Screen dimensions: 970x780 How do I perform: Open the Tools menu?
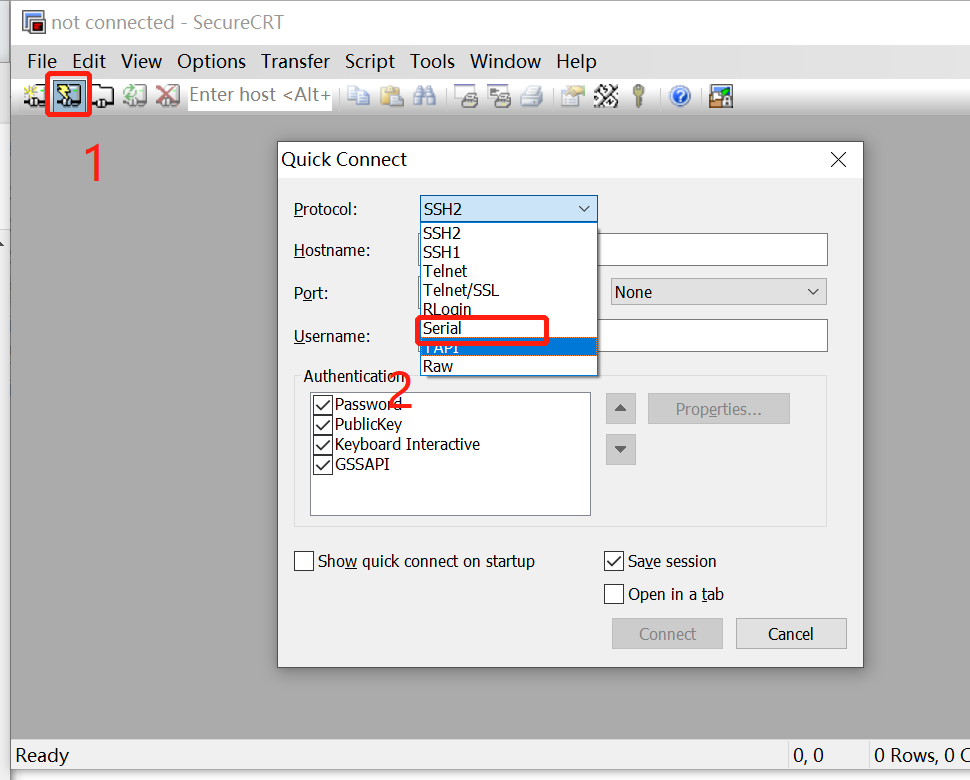coord(432,61)
